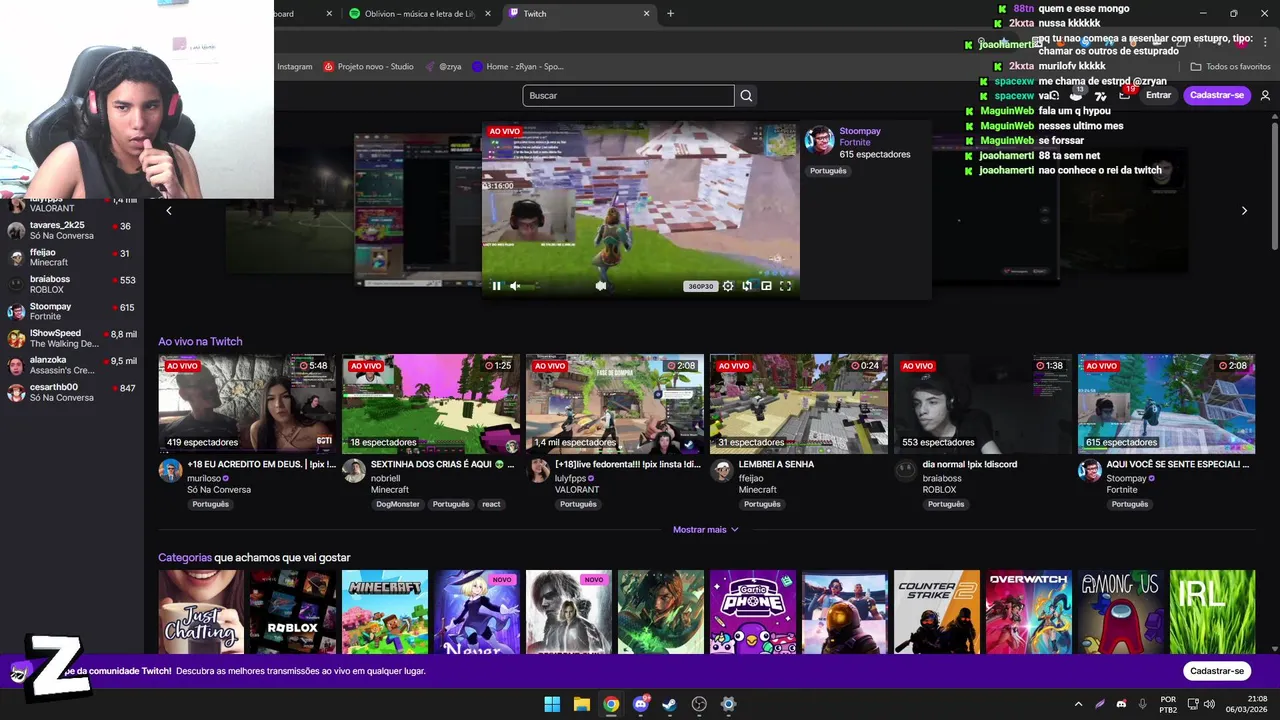This screenshot has height=720, width=1280.
Task: Open the Stoompay sidebar channel entry
Action: [x=72, y=312]
